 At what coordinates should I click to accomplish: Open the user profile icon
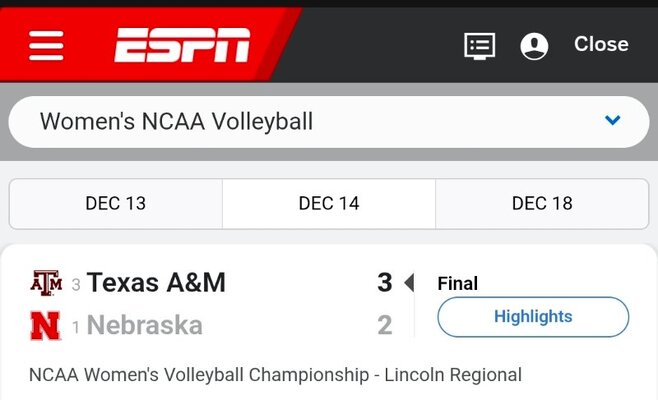pyautogui.click(x=534, y=45)
